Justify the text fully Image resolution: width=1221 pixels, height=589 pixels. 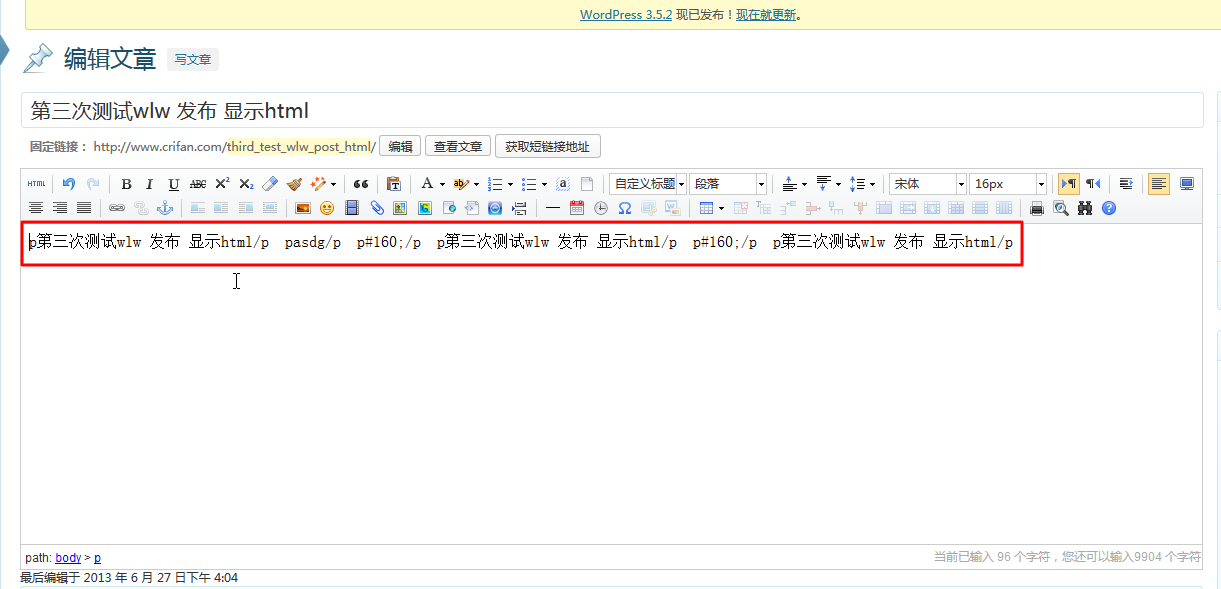point(84,208)
